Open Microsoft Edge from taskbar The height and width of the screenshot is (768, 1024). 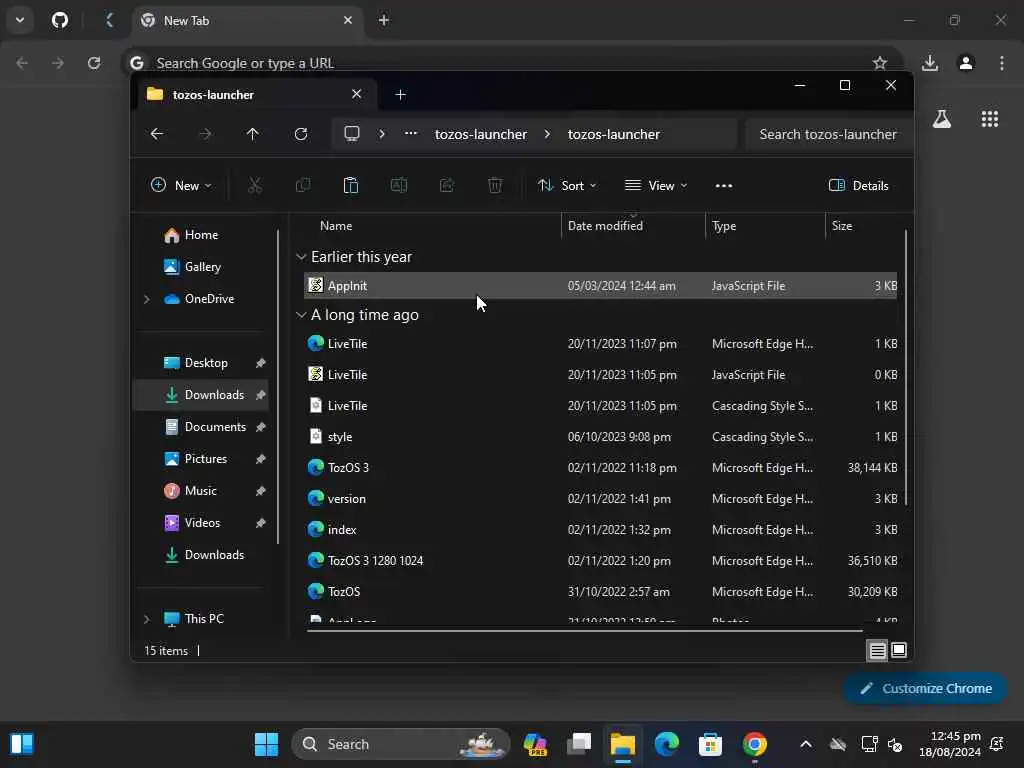click(667, 744)
